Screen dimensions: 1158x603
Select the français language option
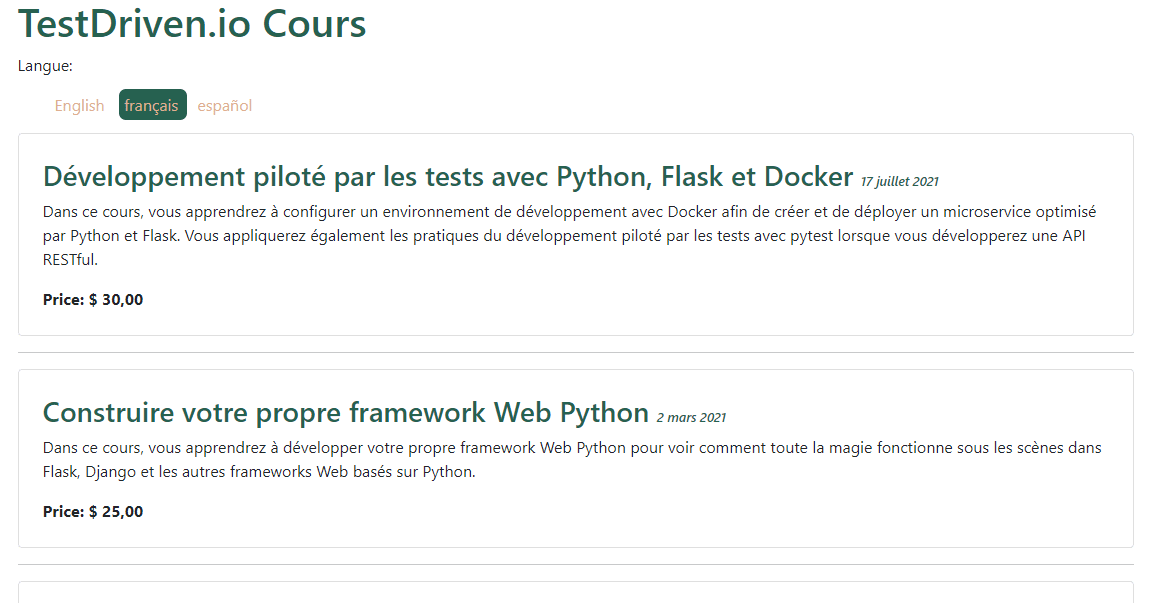tap(152, 105)
